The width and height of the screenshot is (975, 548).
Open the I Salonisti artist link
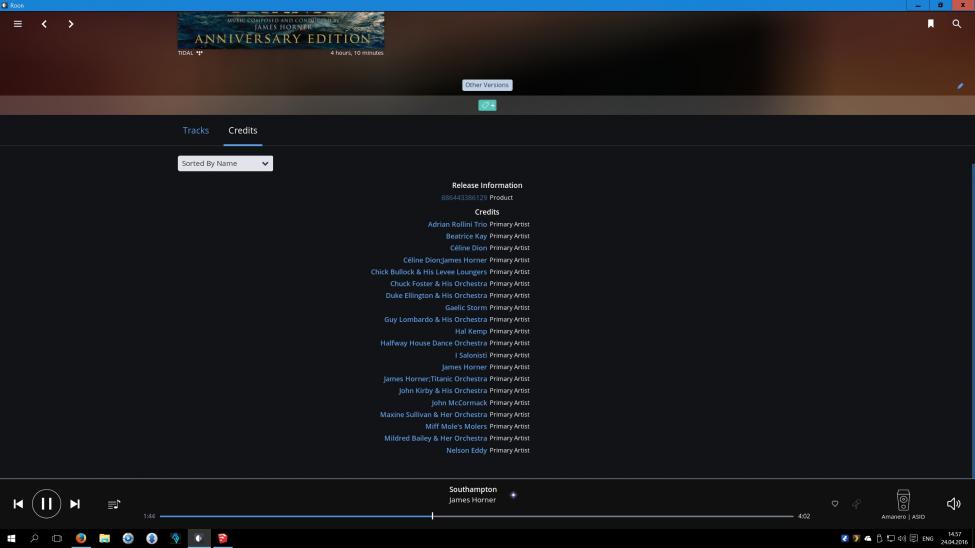click(471, 355)
